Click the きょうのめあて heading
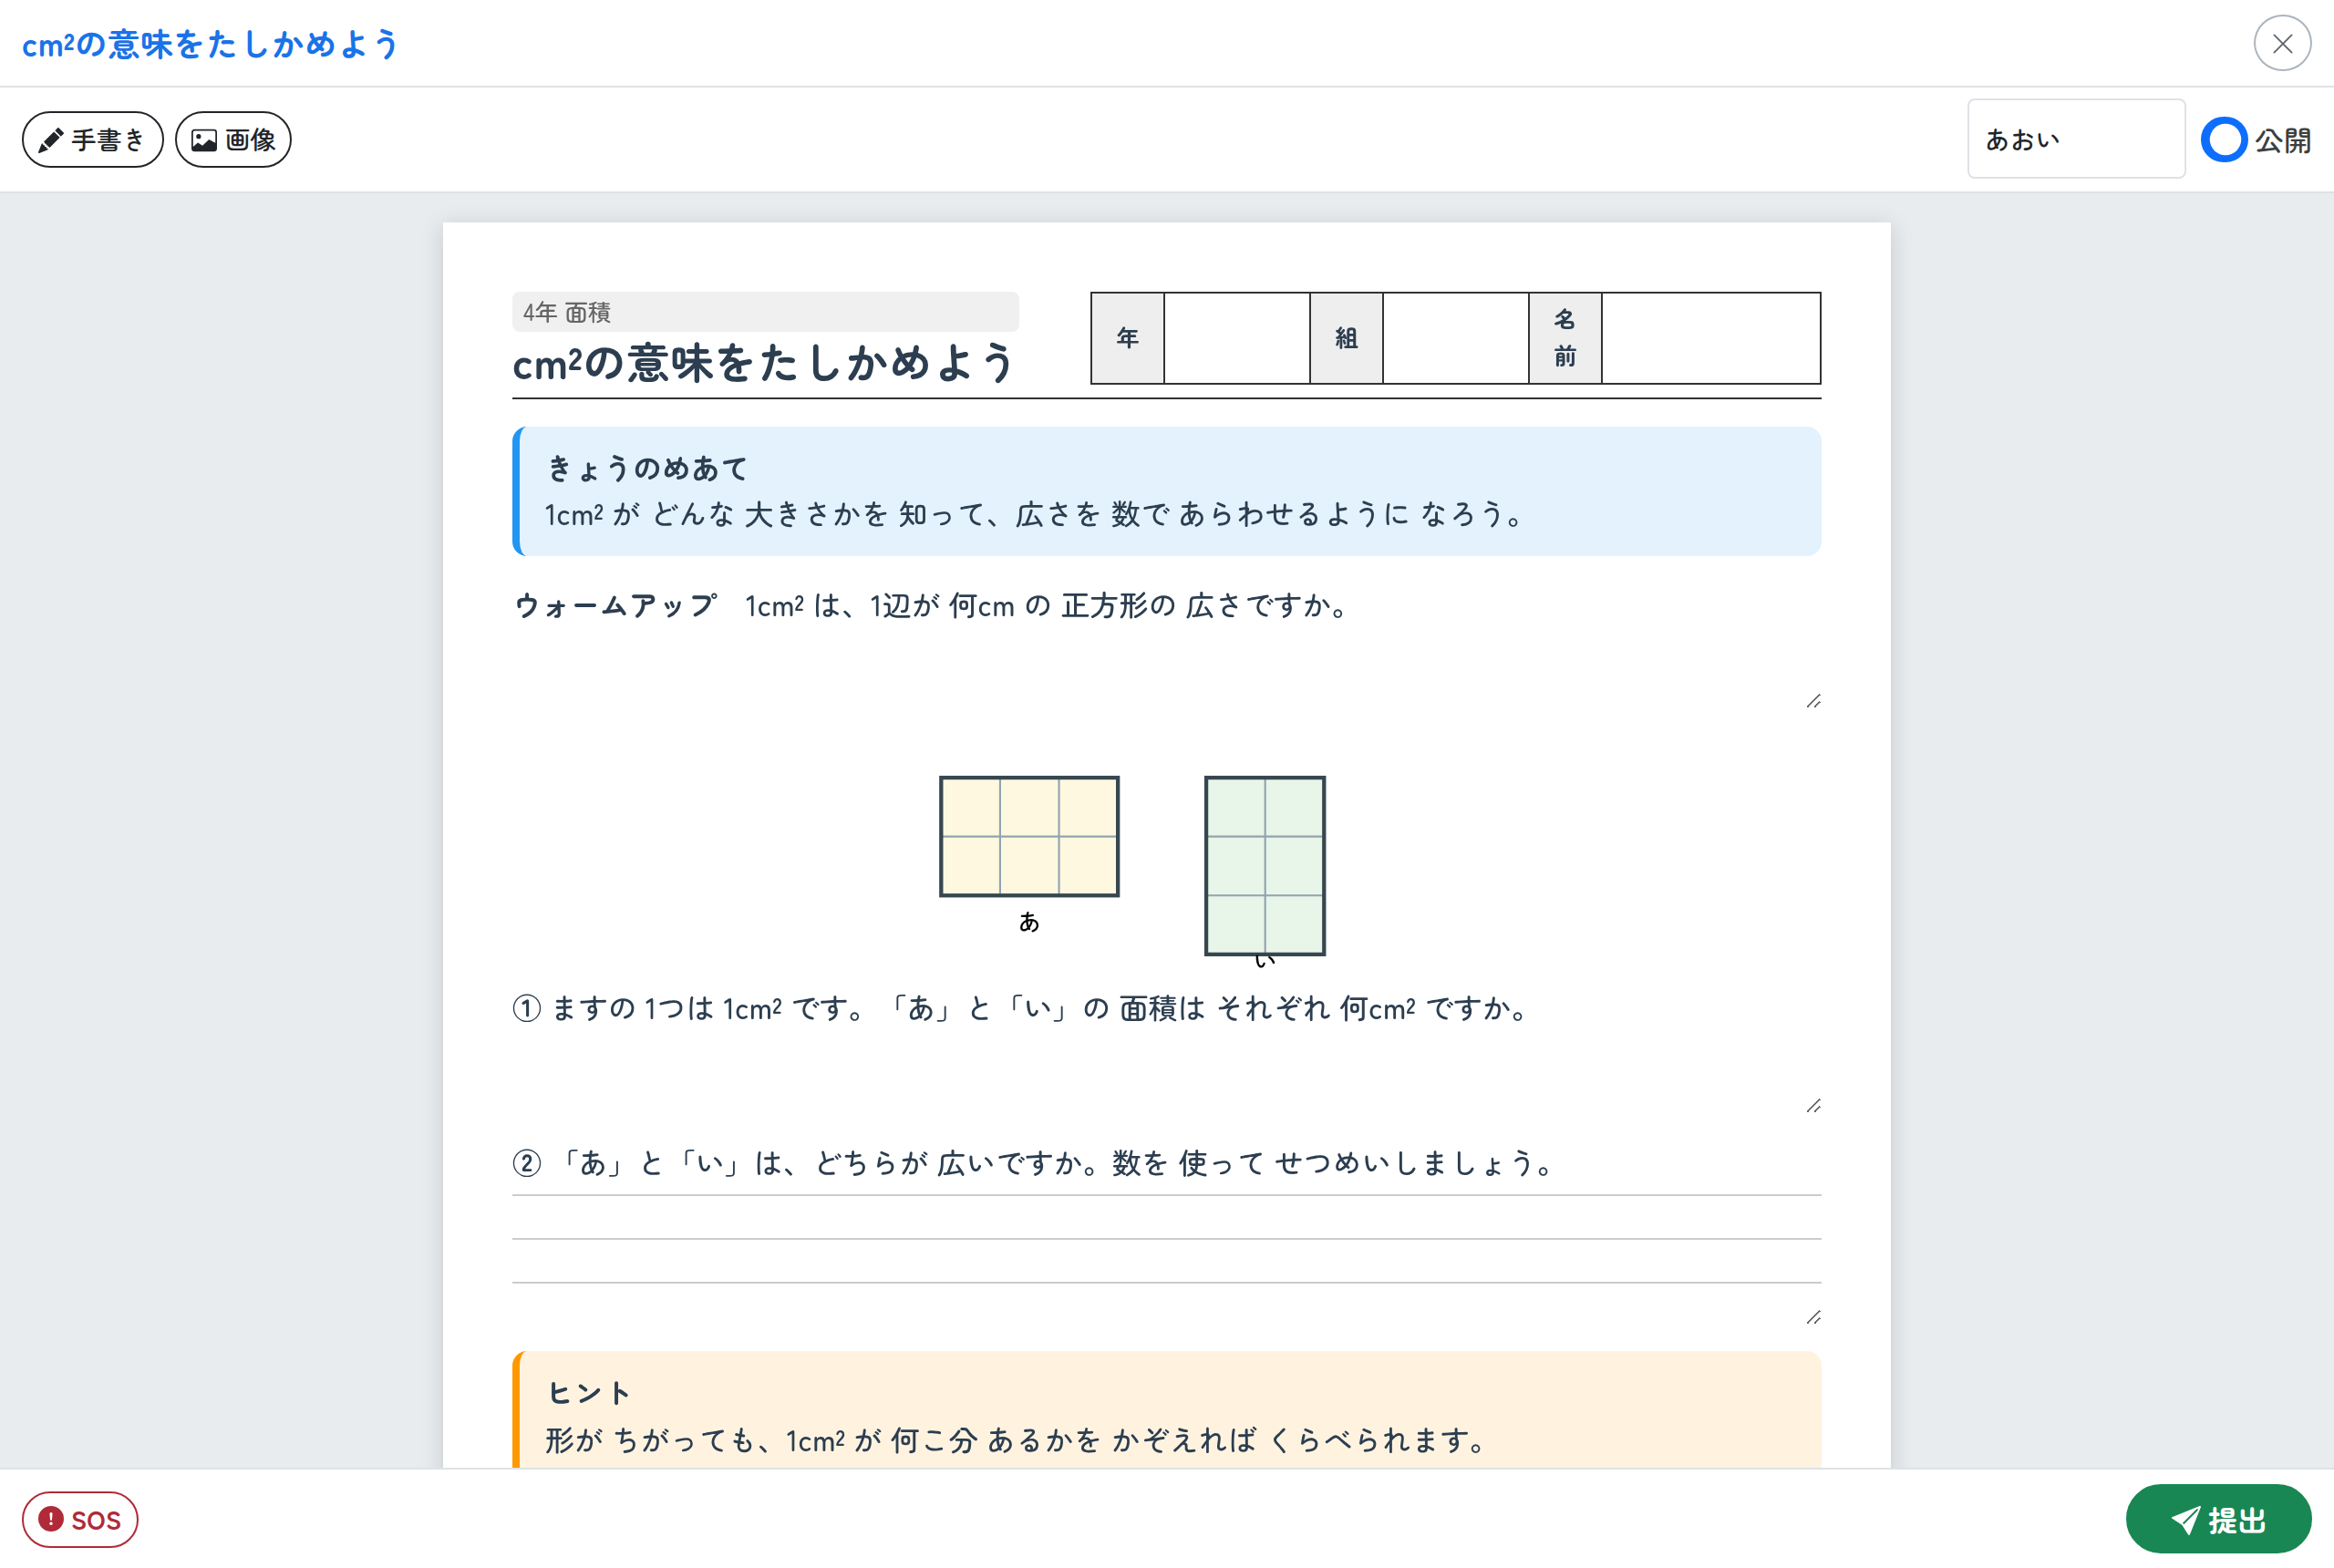 (x=647, y=468)
